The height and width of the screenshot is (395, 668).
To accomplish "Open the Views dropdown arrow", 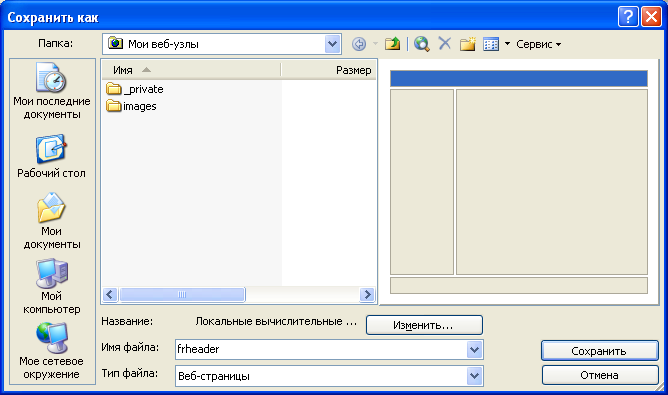I will pos(507,44).
